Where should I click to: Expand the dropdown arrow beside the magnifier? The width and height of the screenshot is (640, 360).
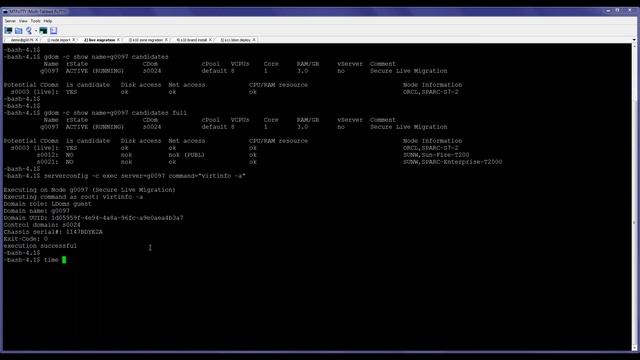pos(36,31)
